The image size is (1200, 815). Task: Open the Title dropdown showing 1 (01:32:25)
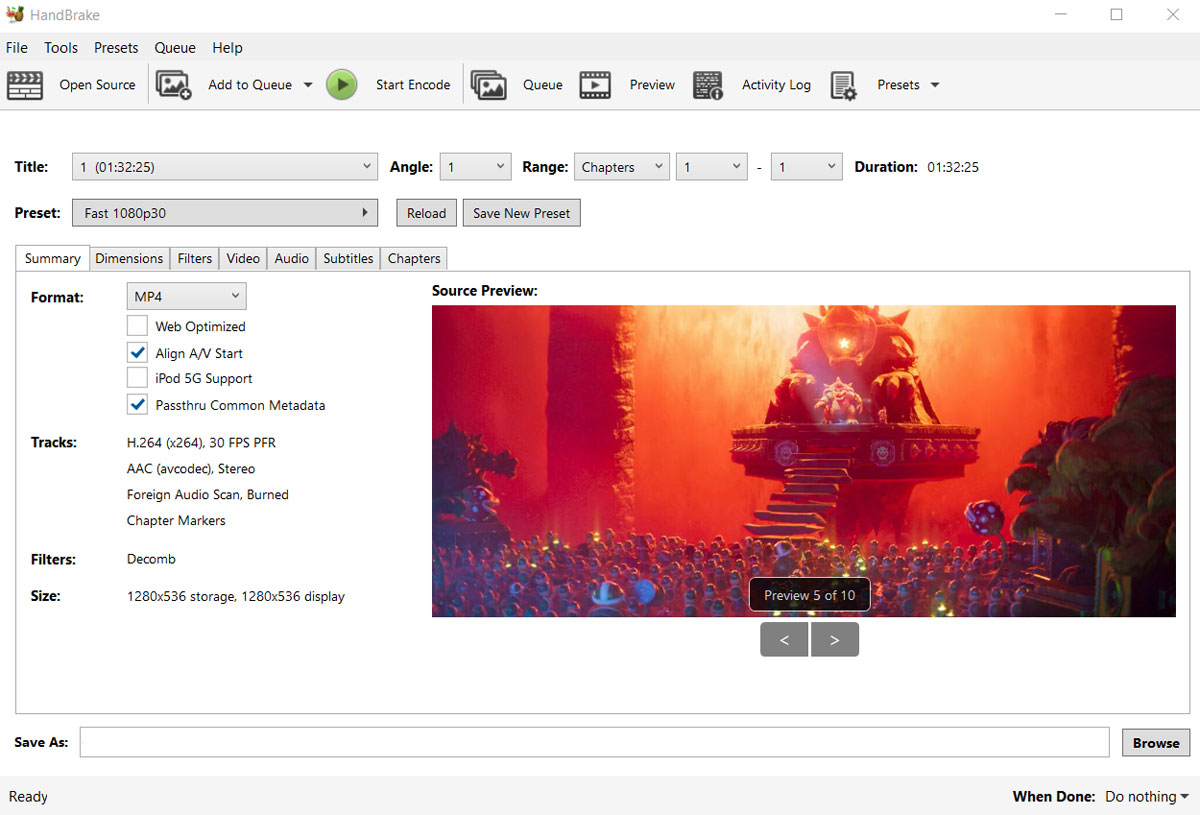pos(225,167)
